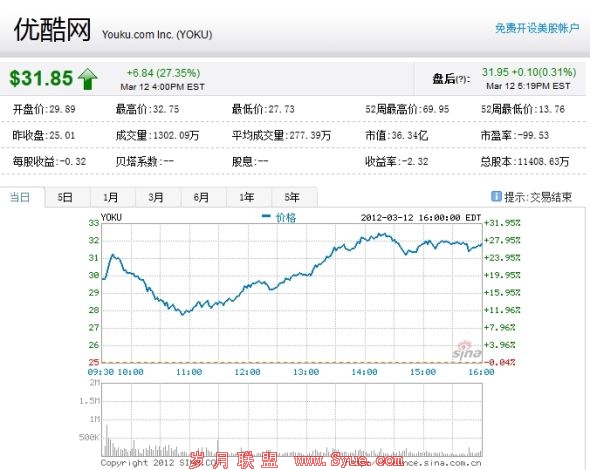Viewport: 590px width, 470px height.
Task: Click the after-hours 31.95 +0.10(0.31%) value
Action: pyautogui.click(x=529, y=72)
